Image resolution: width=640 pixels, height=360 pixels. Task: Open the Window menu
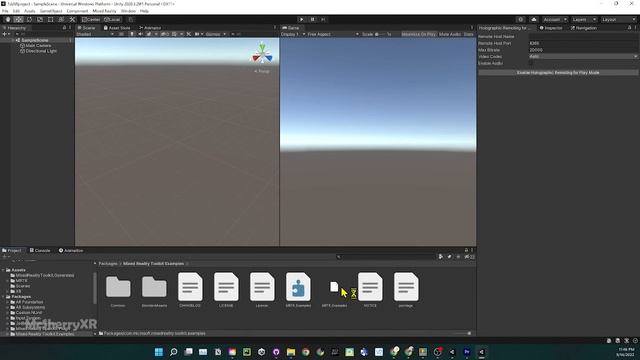[x=128, y=11]
